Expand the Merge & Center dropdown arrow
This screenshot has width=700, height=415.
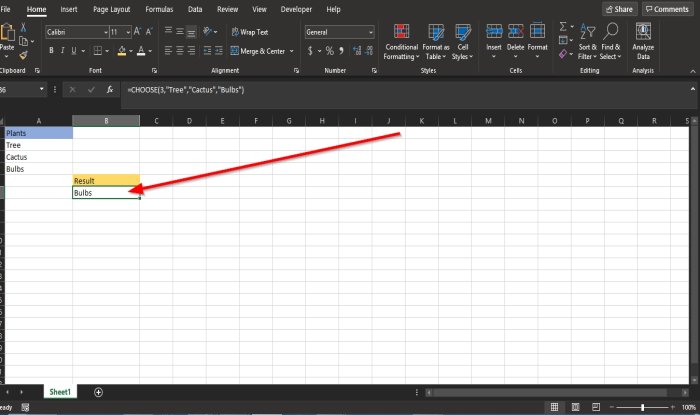pyautogui.click(x=292, y=51)
